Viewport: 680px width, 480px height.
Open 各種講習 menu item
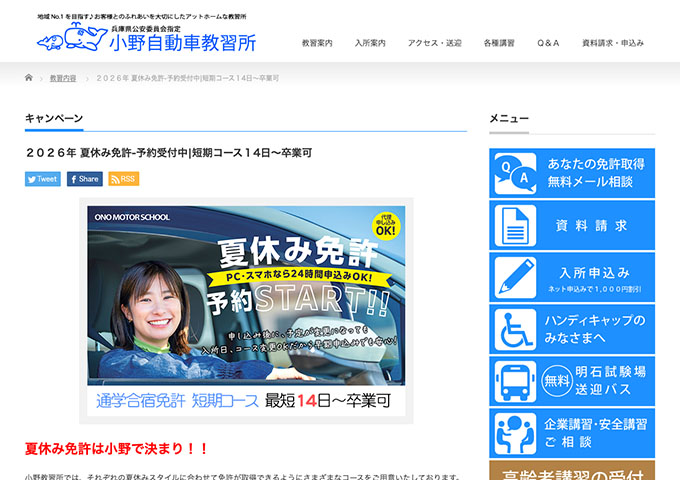tap(499, 43)
